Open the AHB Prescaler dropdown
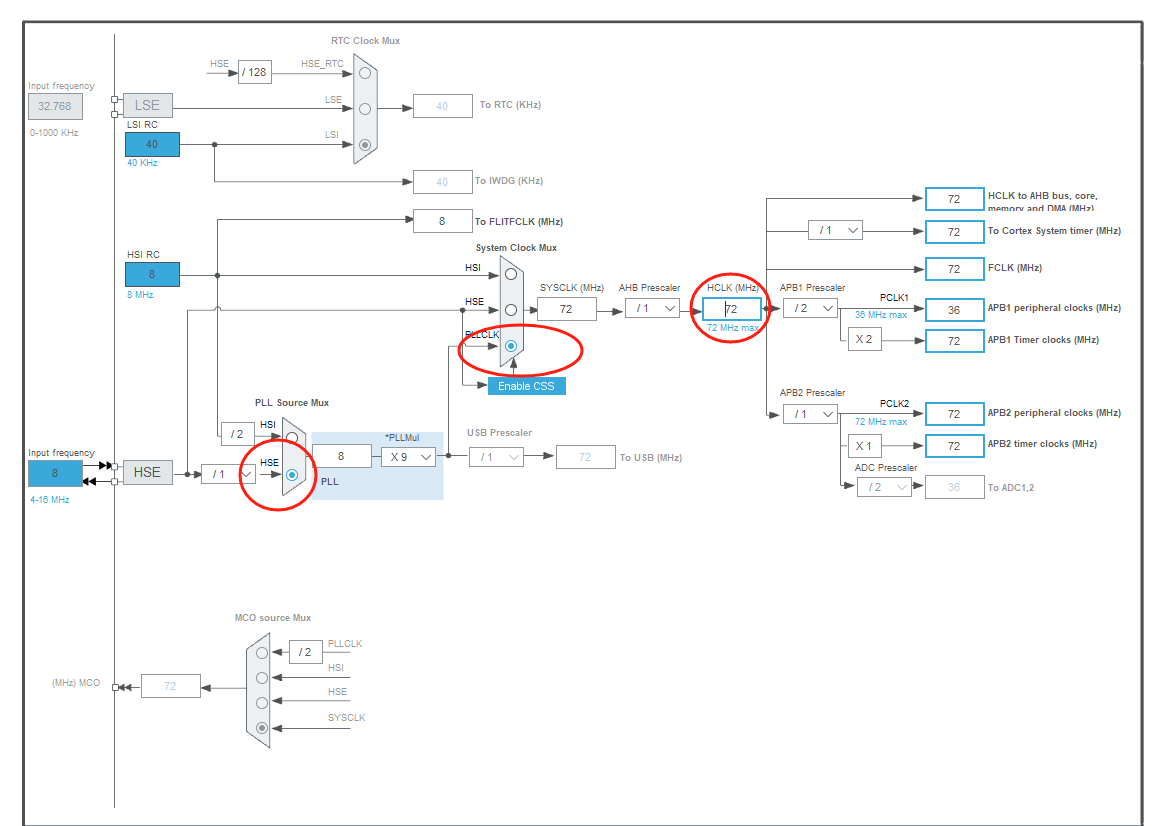The height and width of the screenshot is (826, 1162). click(x=652, y=308)
